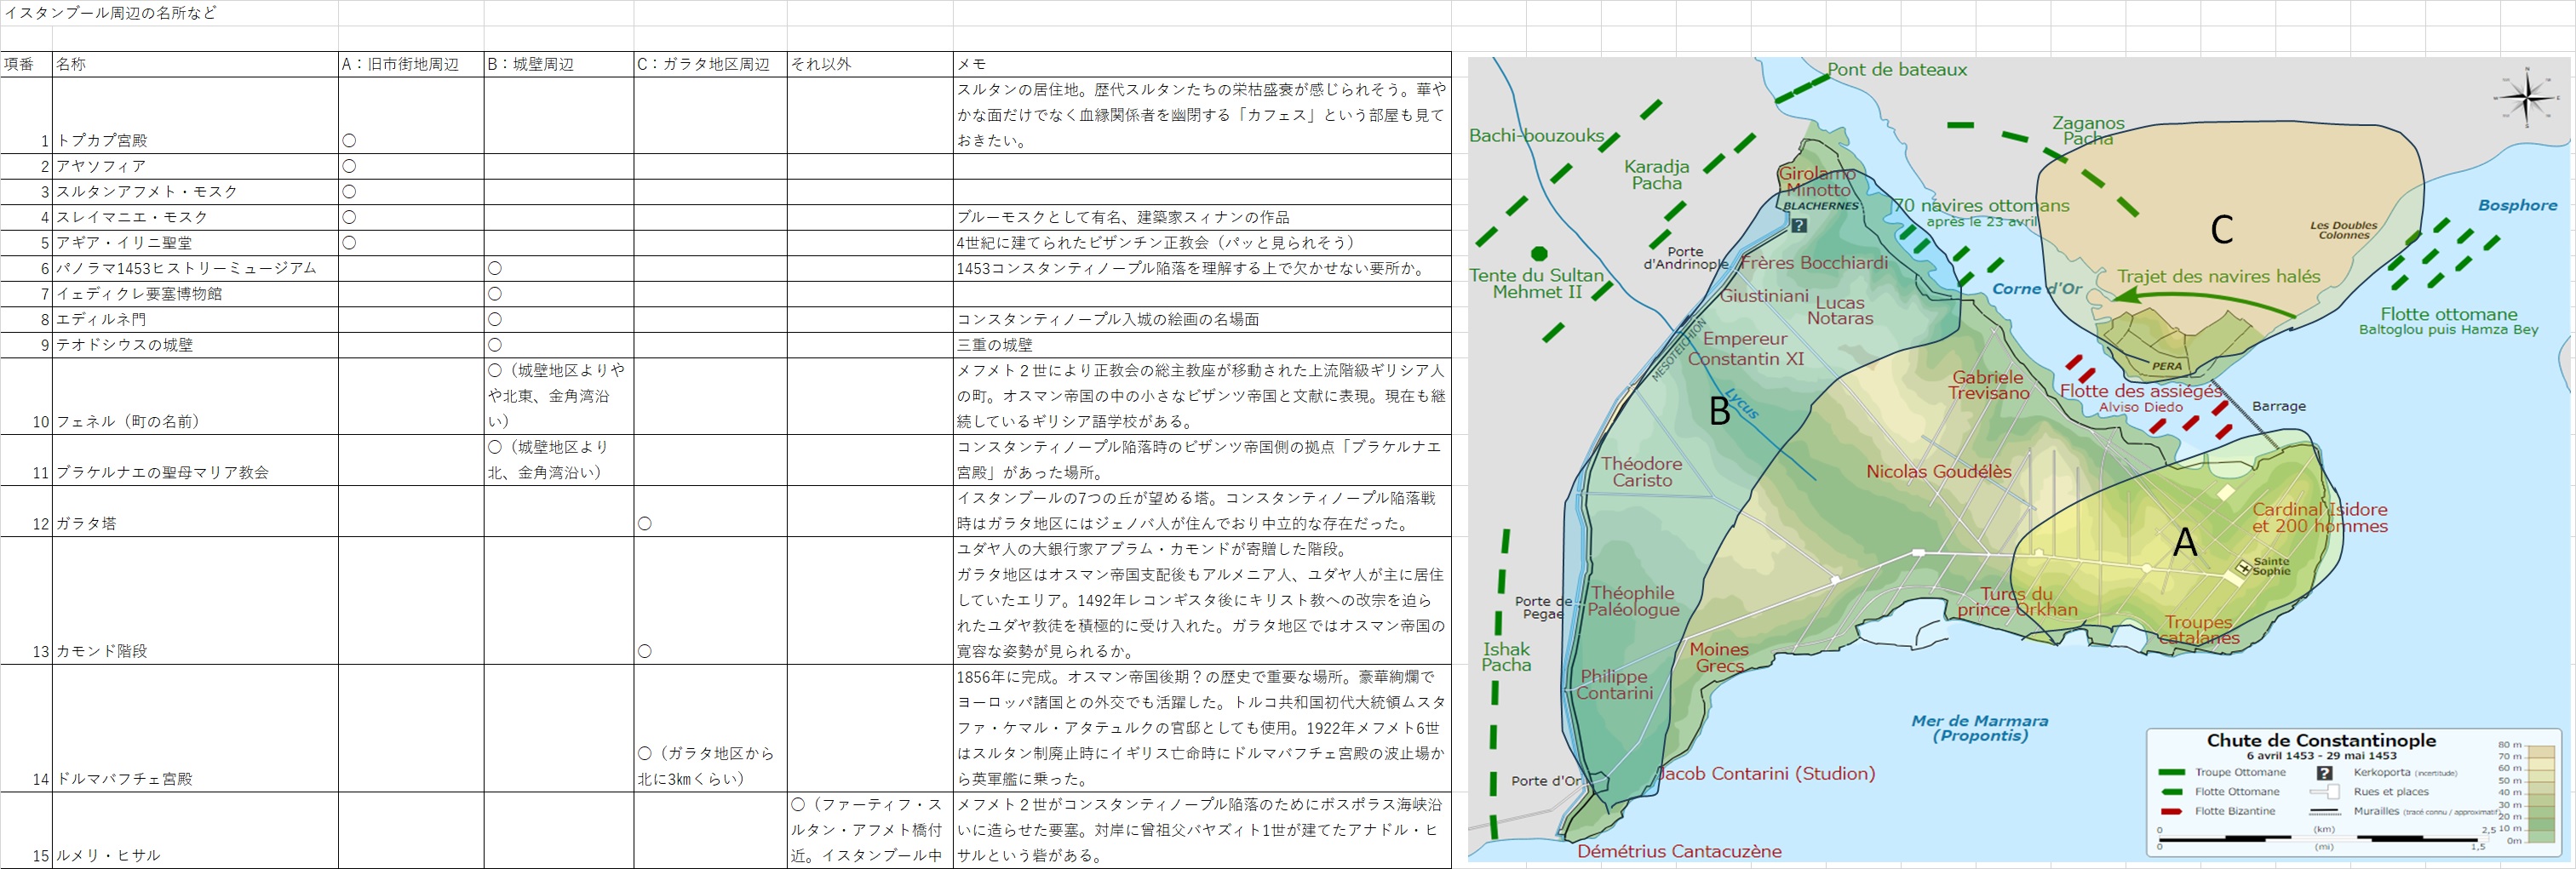2576x869 pixels.
Task: Select the ○ mark in ガラタ塔 row
Action: click(x=645, y=523)
